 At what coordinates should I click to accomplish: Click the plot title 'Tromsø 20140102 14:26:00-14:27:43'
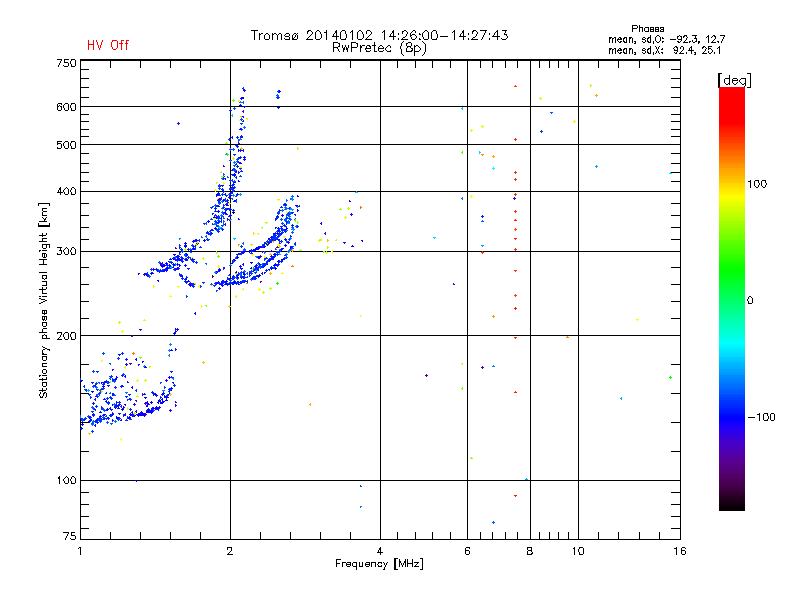coord(379,35)
